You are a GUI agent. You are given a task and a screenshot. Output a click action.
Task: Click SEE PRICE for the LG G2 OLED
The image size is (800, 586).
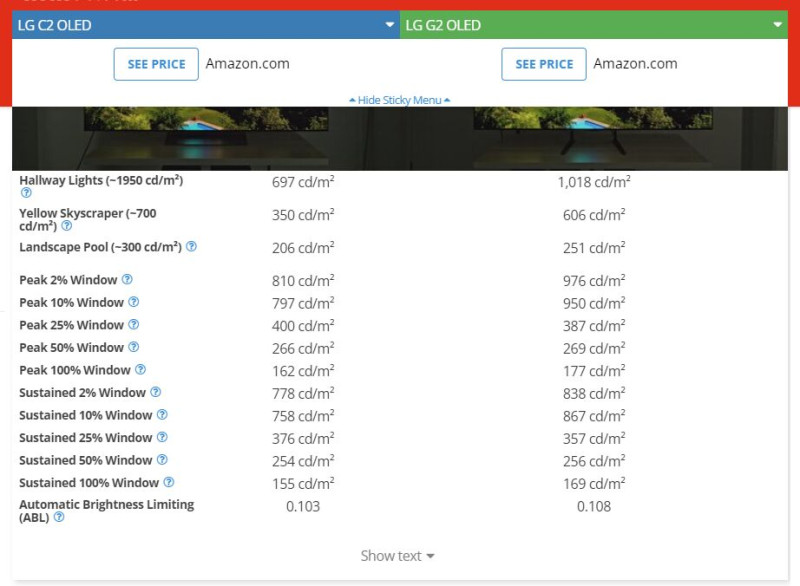point(544,64)
